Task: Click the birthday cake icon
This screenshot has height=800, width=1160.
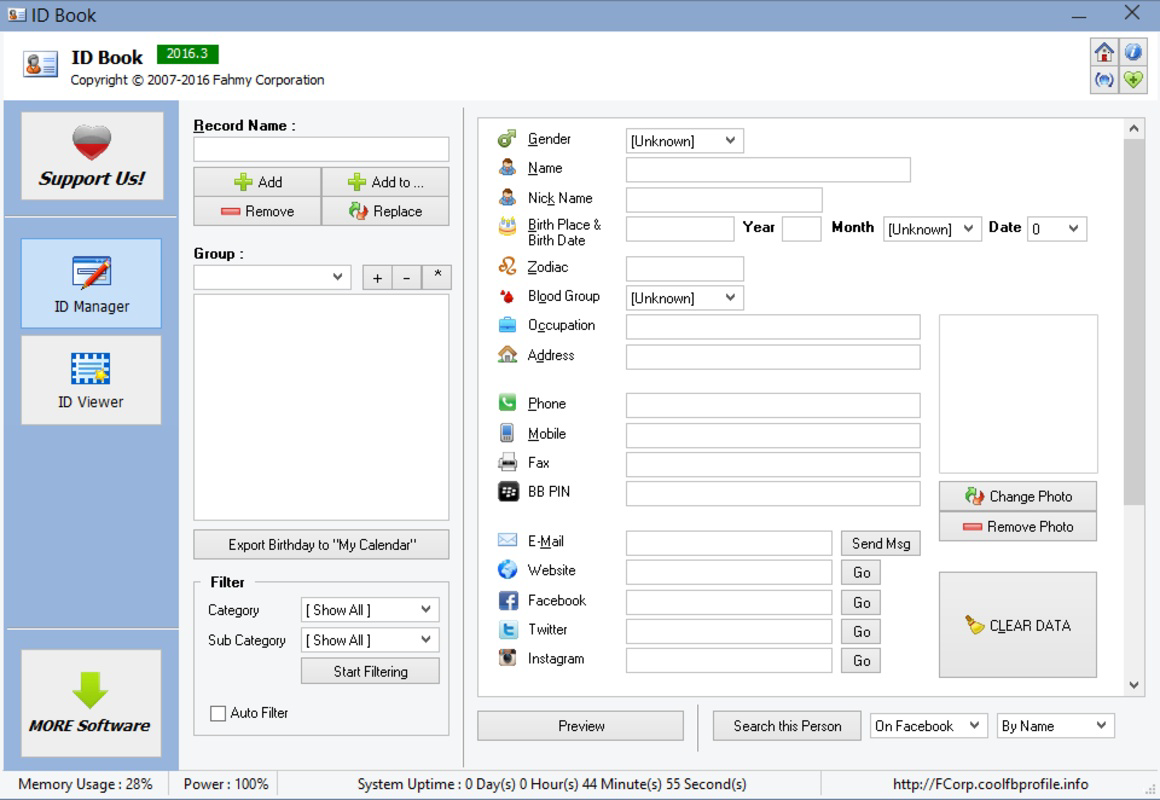Action: pyautogui.click(x=508, y=226)
